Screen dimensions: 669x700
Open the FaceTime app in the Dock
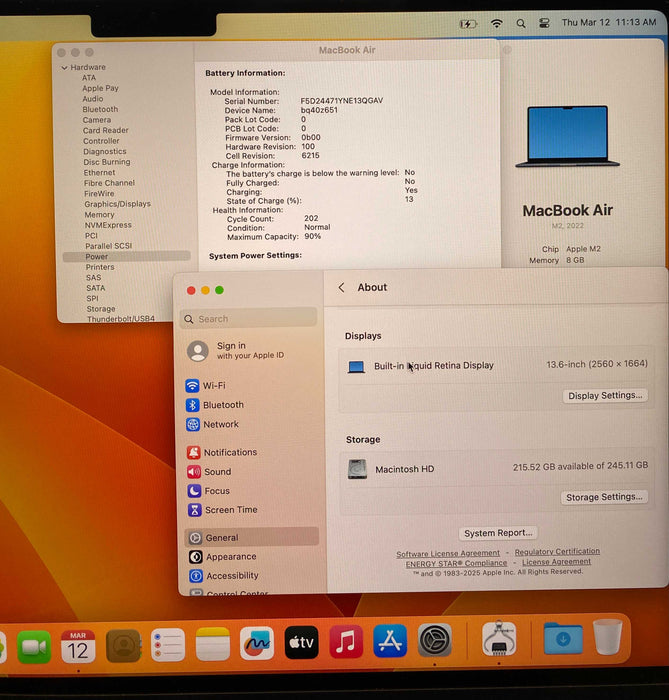[34, 646]
